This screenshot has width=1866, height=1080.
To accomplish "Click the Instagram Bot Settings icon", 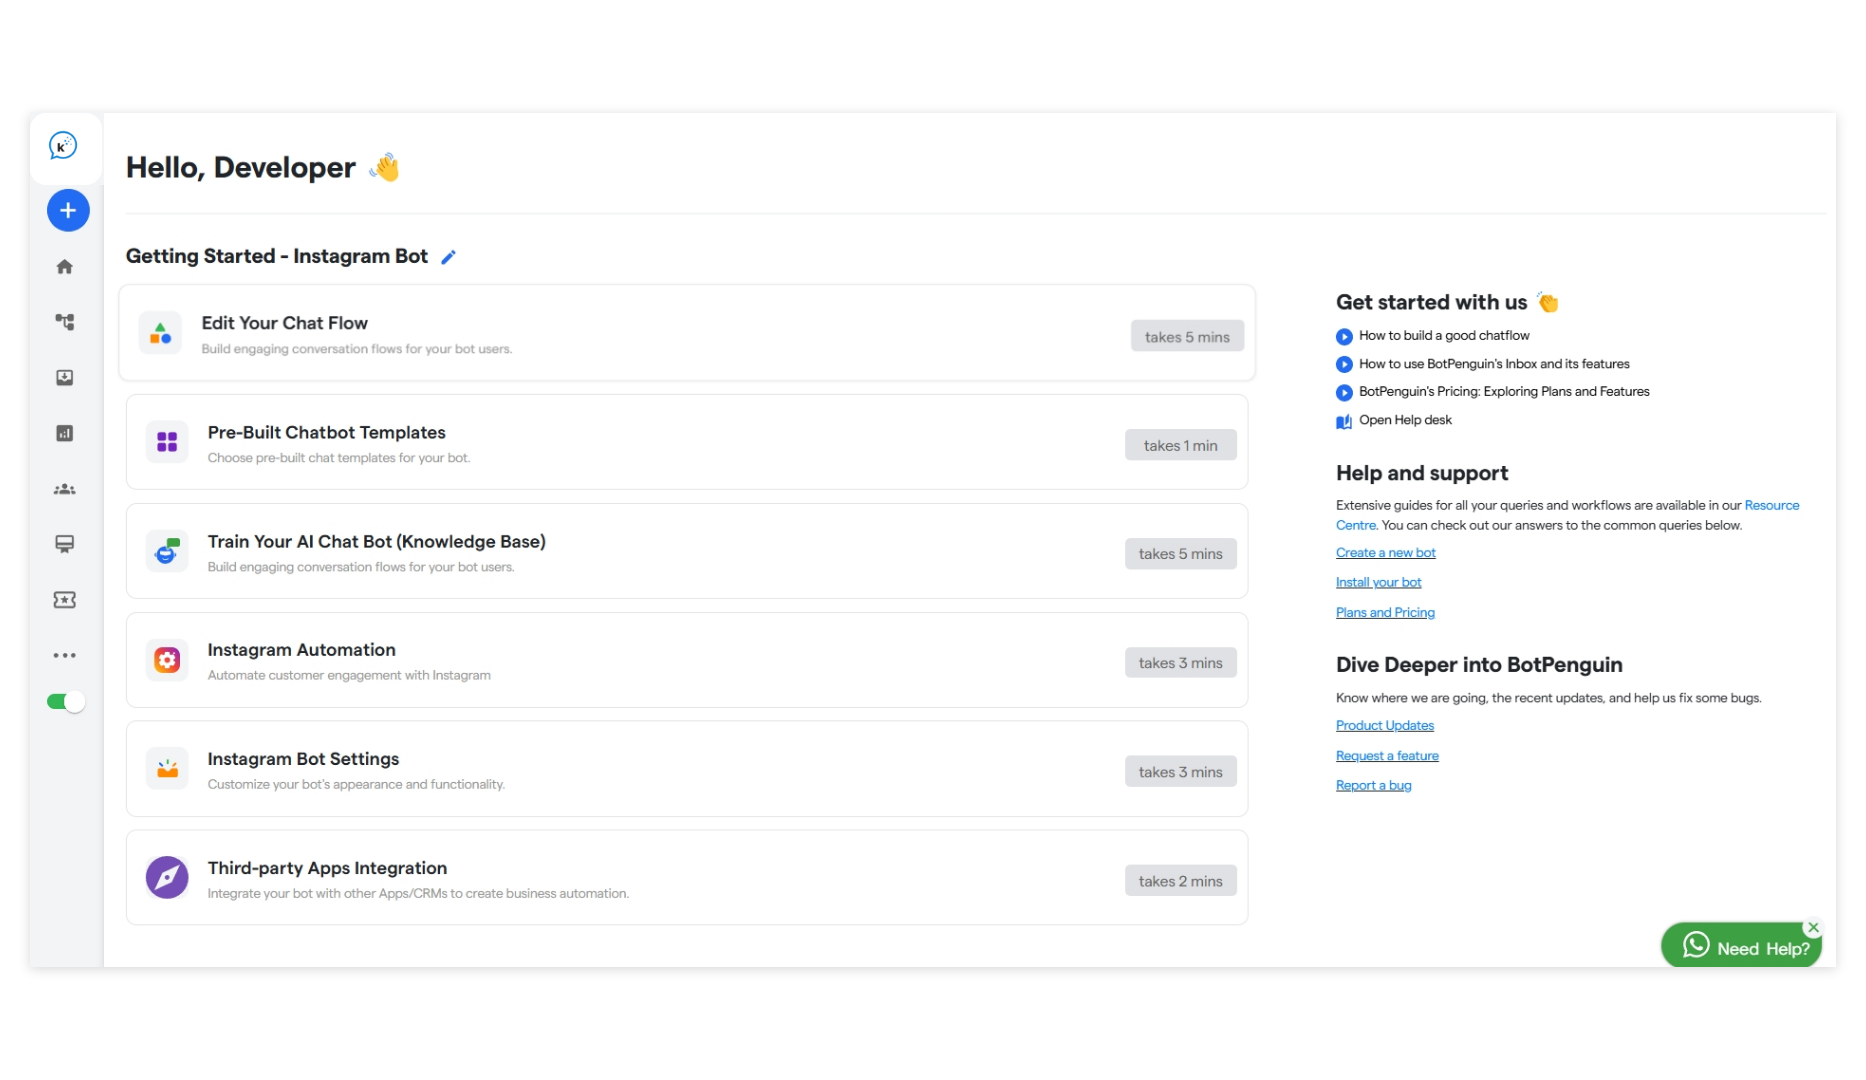I will [x=167, y=768].
